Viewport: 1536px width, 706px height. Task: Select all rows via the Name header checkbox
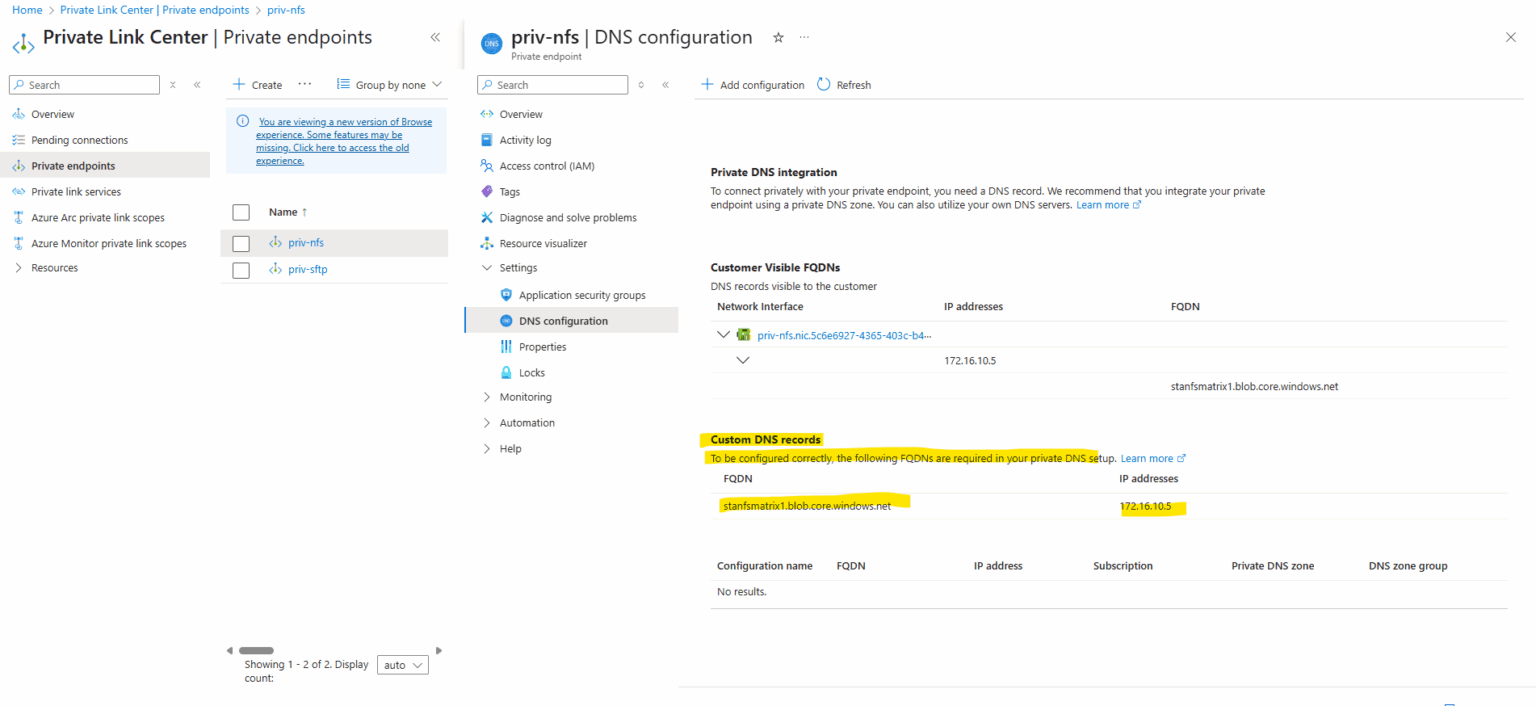pos(240,212)
